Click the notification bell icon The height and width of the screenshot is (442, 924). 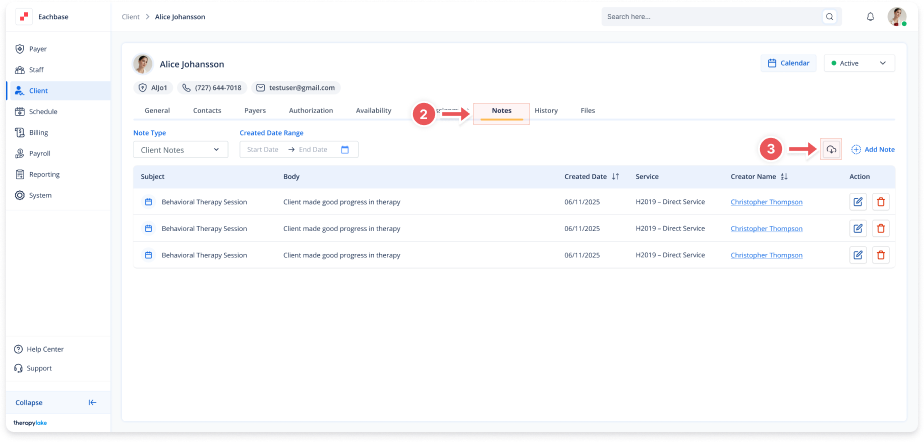coord(870,17)
